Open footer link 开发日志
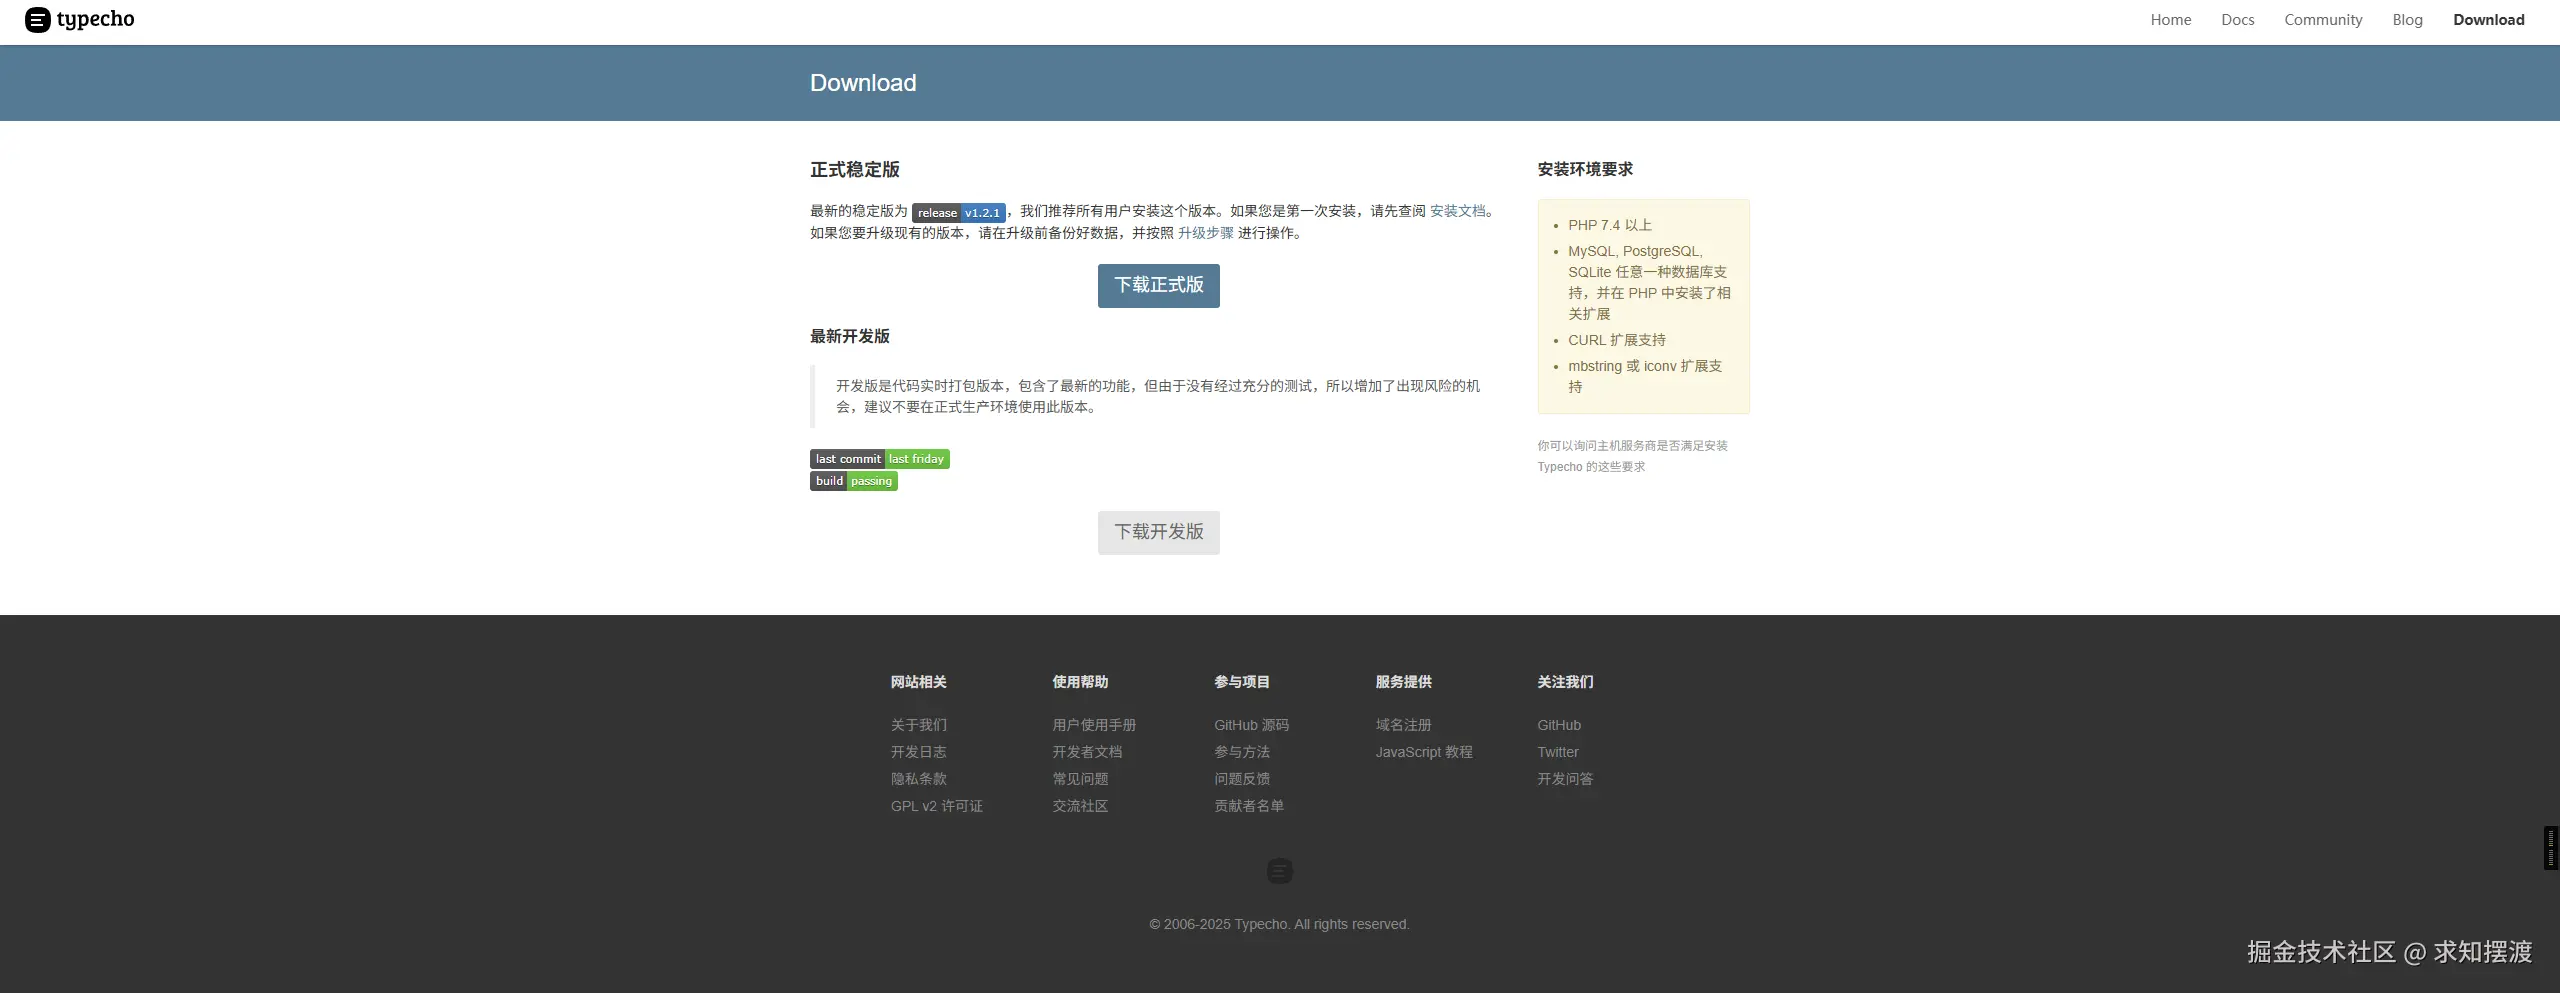 point(918,752)
